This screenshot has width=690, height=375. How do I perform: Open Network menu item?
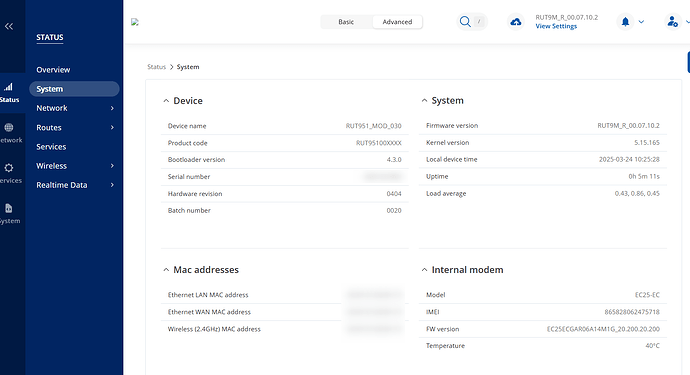point(52,108)
